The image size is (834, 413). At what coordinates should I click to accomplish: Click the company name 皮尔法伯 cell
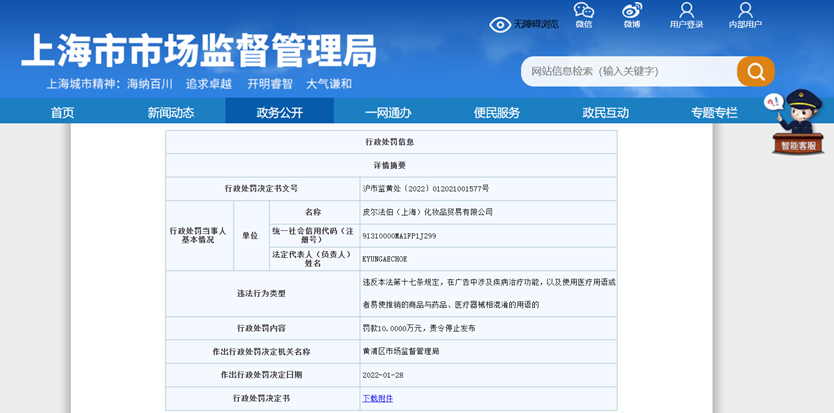pos(427,212)
